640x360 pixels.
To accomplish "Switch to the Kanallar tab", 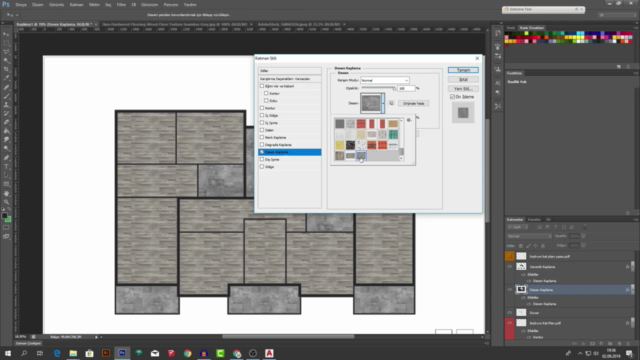I will pos(534,220).
